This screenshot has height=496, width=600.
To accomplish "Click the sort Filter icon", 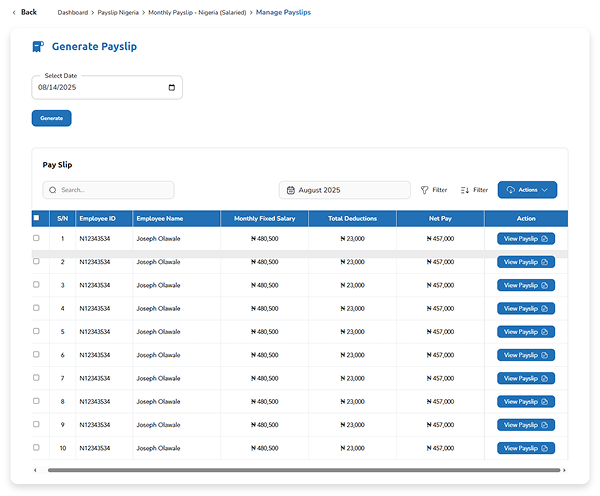I will tap(465, 190).
